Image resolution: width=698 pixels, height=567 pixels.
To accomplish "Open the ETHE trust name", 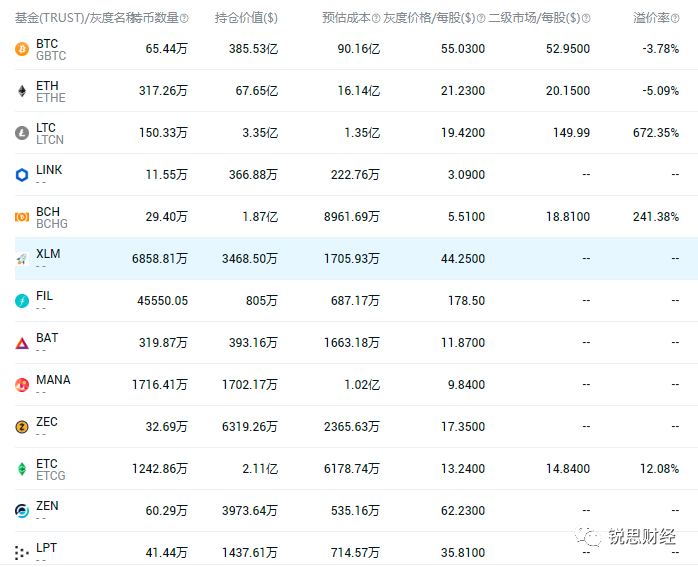I will [x=51, y=98].
